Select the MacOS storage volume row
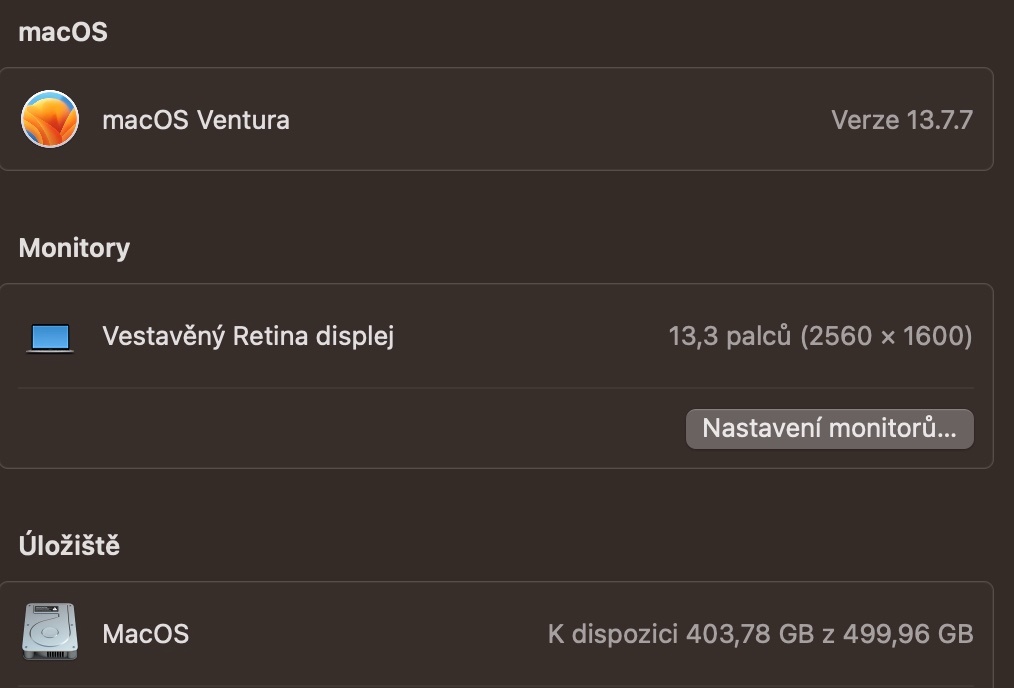Screen dimensions: 1014x688 [400, 633]
